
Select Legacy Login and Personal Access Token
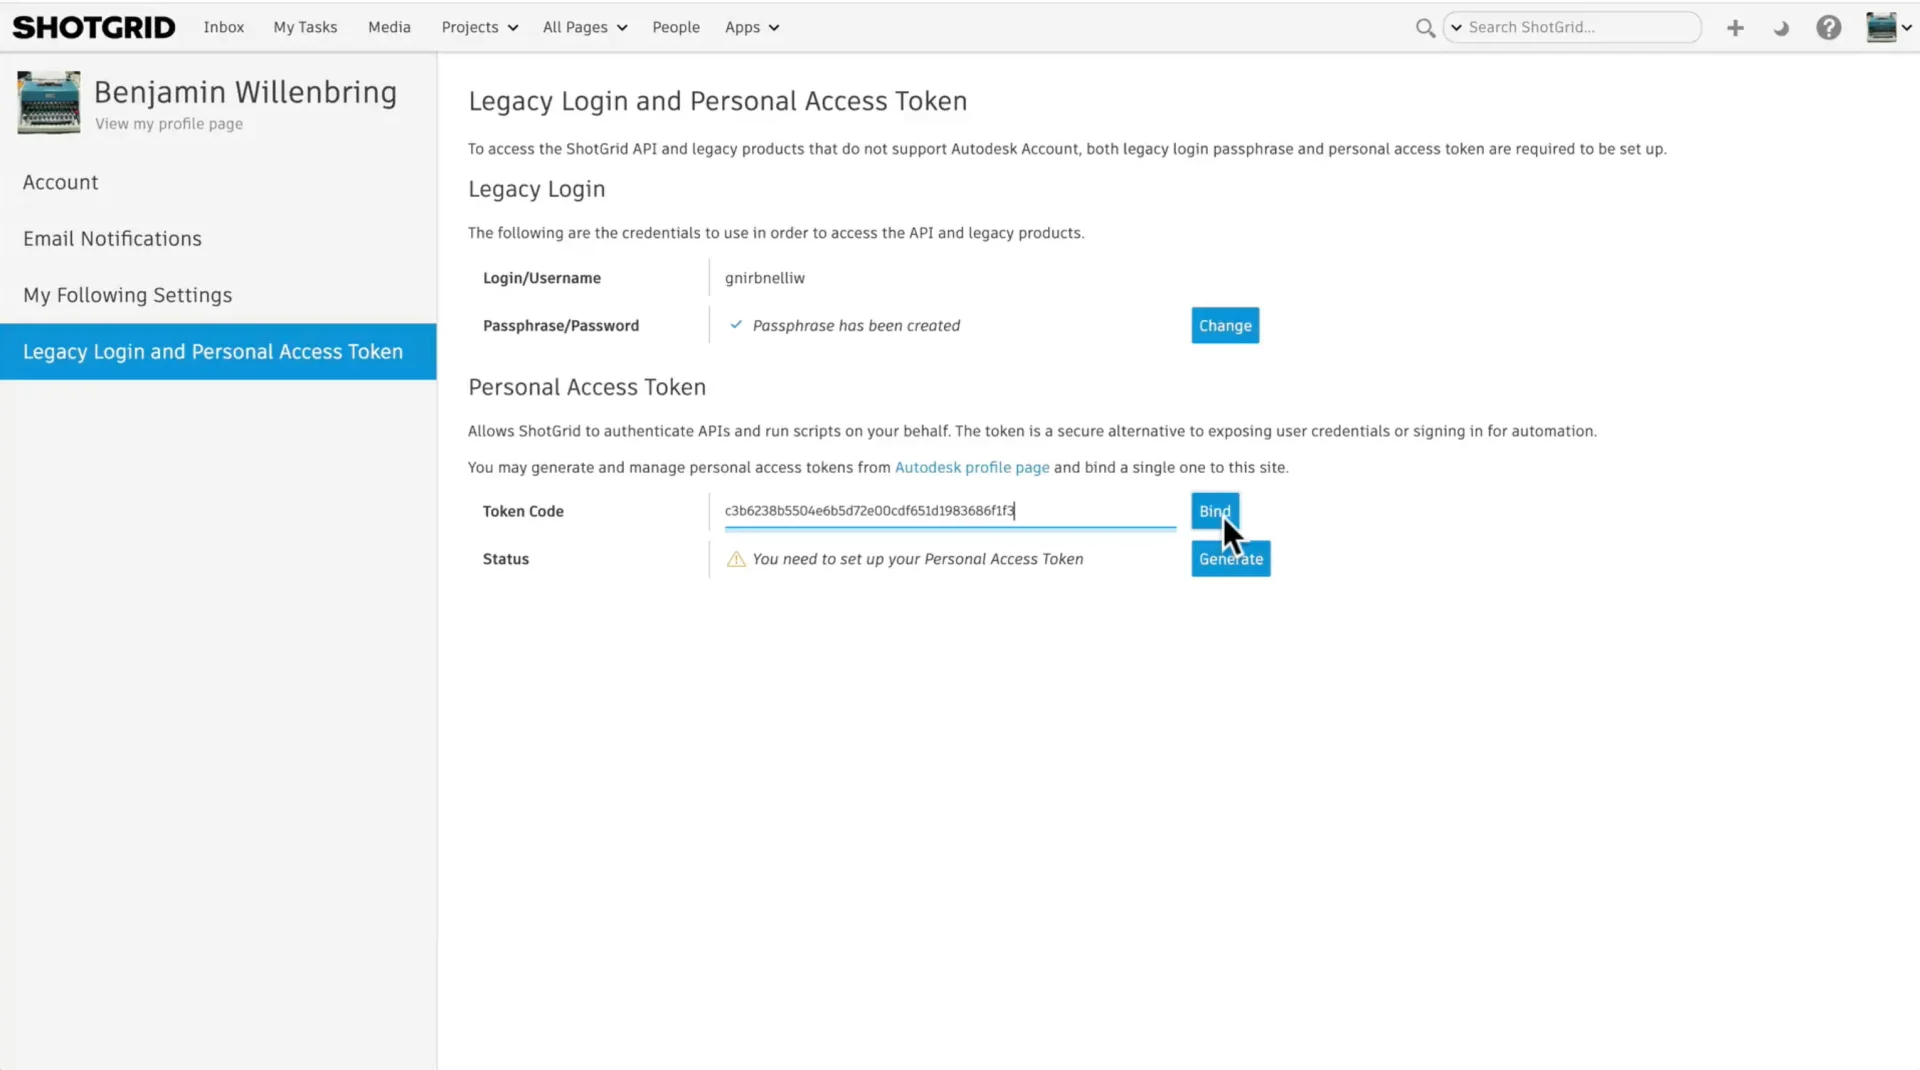[x=218, y=352]
